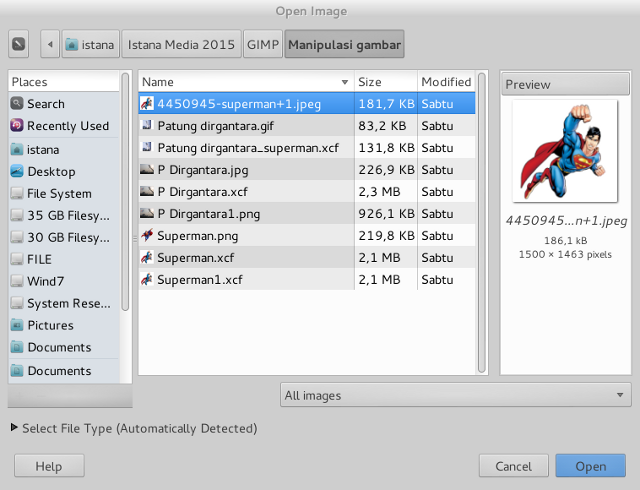Select file P Dirgantara1.png
640x490 pixels.
click(x=307, y=214)
